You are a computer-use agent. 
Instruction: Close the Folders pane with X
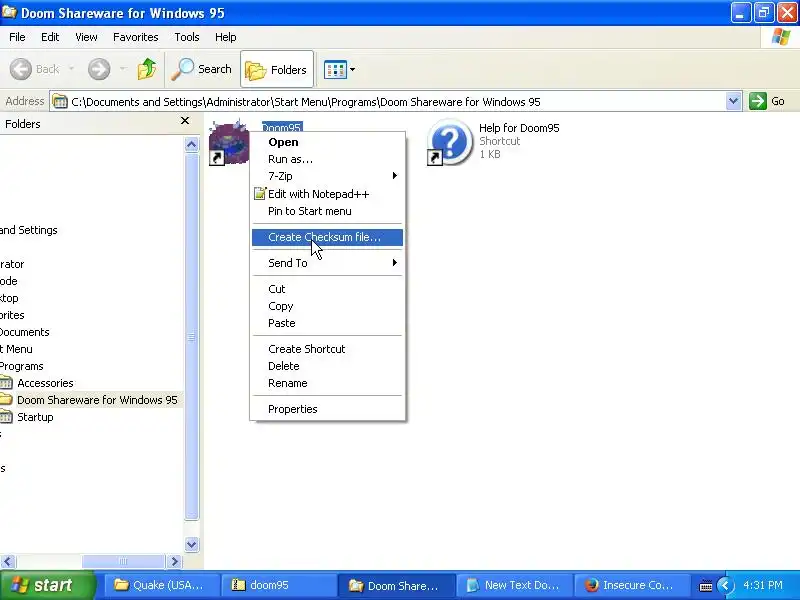point(185,121)
